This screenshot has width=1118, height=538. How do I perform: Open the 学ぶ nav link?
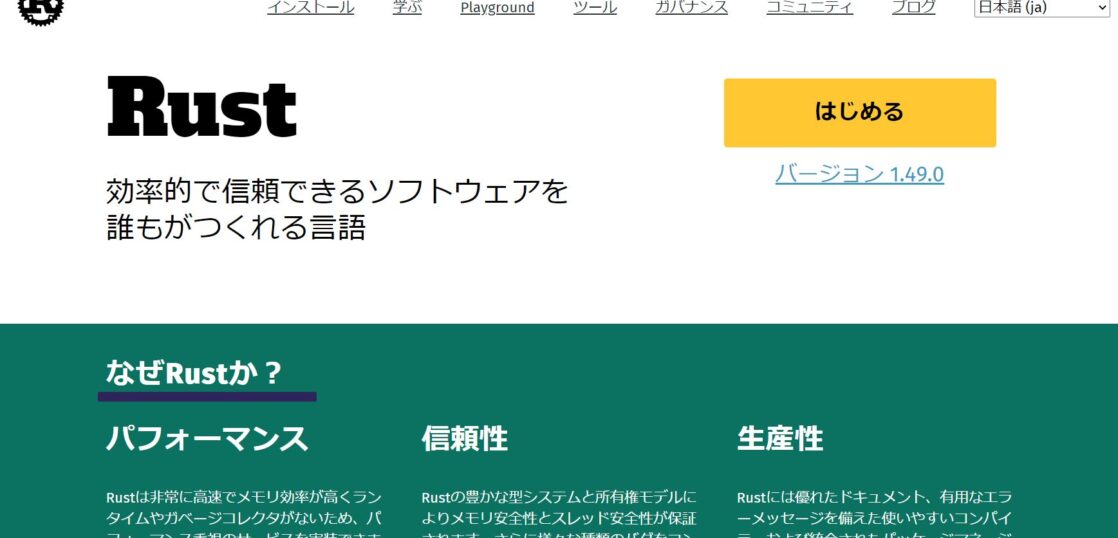pos(407,7)
